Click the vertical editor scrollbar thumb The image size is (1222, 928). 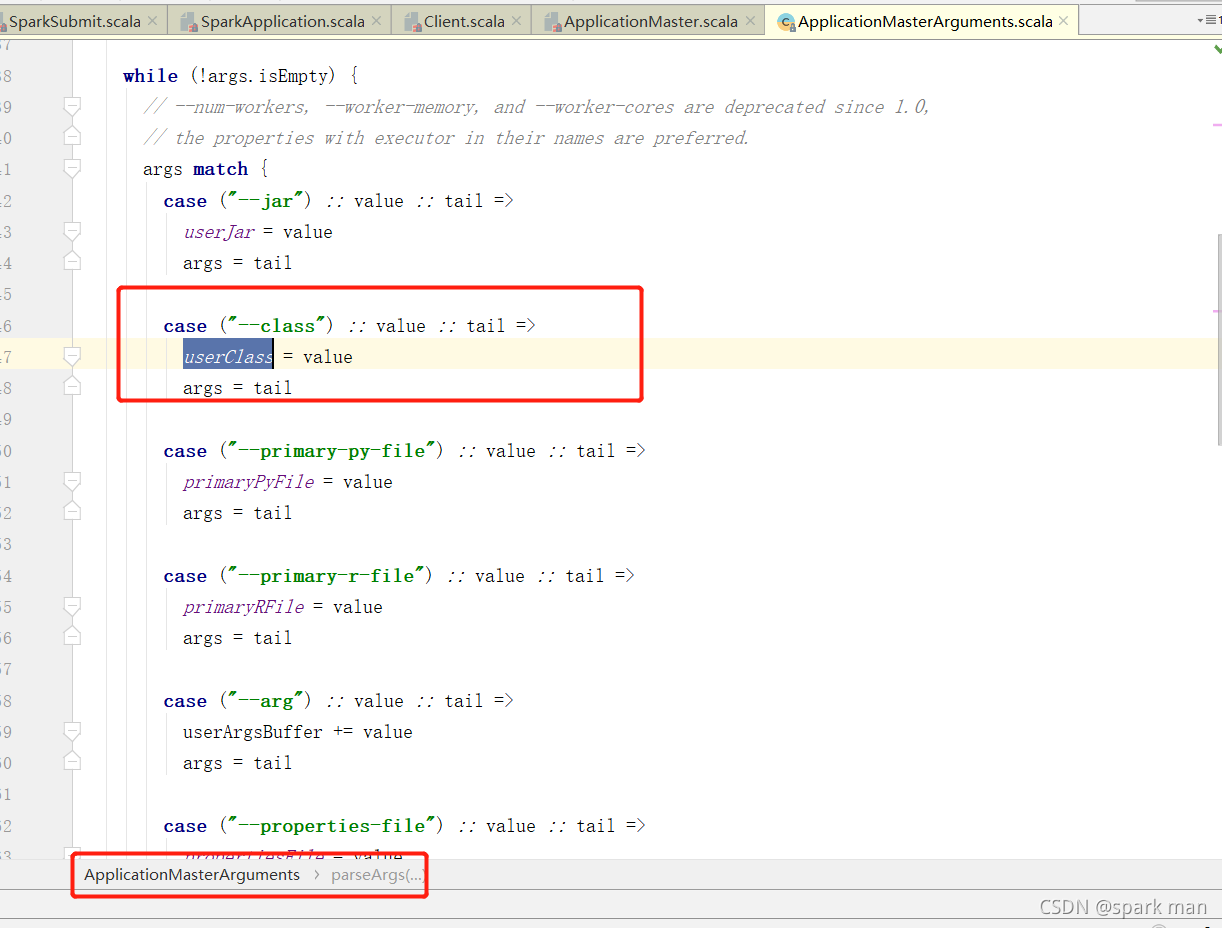click(x=1218, y=340)
